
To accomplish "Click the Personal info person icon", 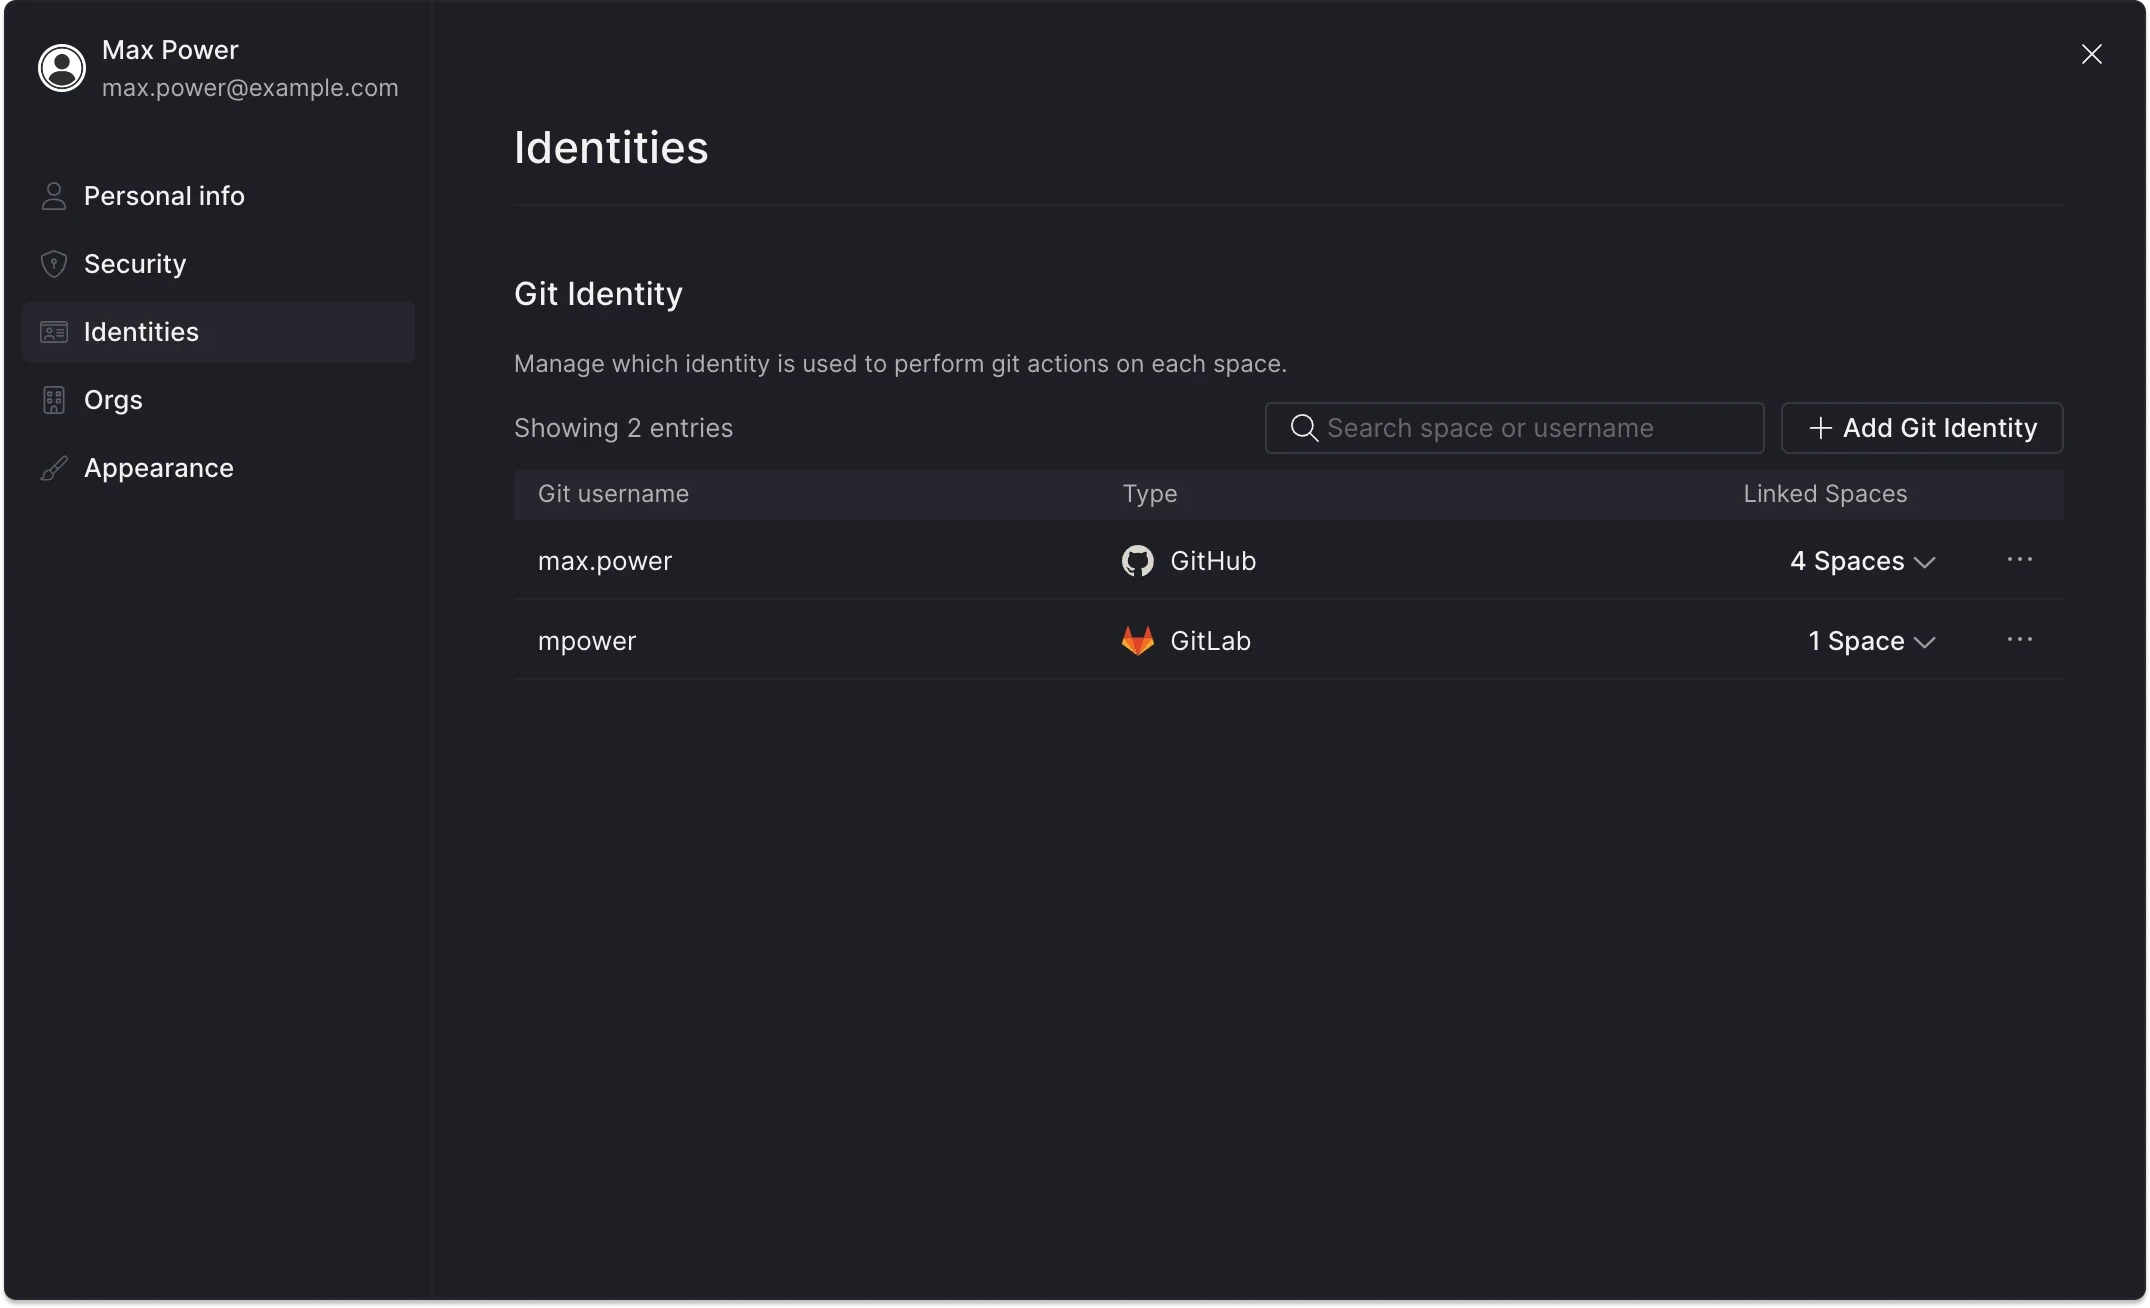I will [x=54, y=196].
